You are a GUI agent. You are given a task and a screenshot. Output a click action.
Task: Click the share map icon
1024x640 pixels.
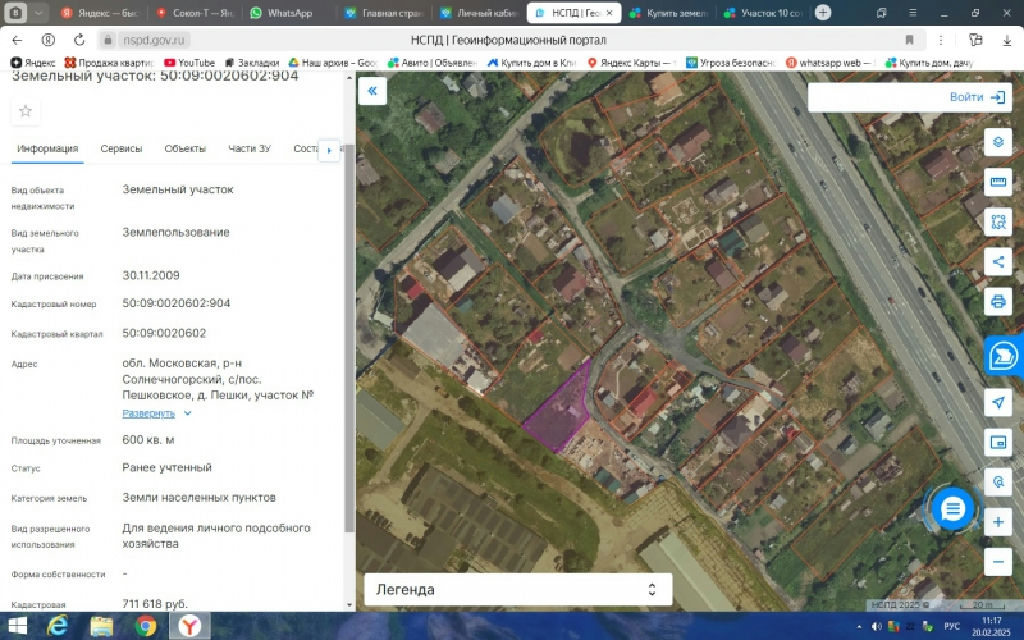tap(997, 262)
